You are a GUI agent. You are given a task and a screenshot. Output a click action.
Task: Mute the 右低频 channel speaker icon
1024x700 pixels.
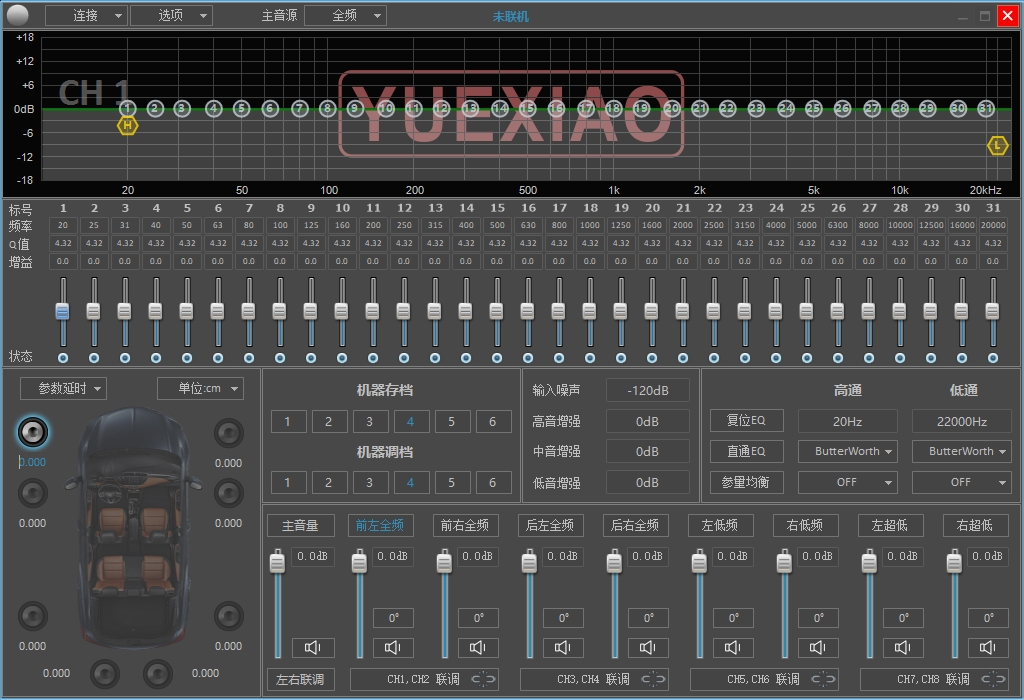pos(818,647)
